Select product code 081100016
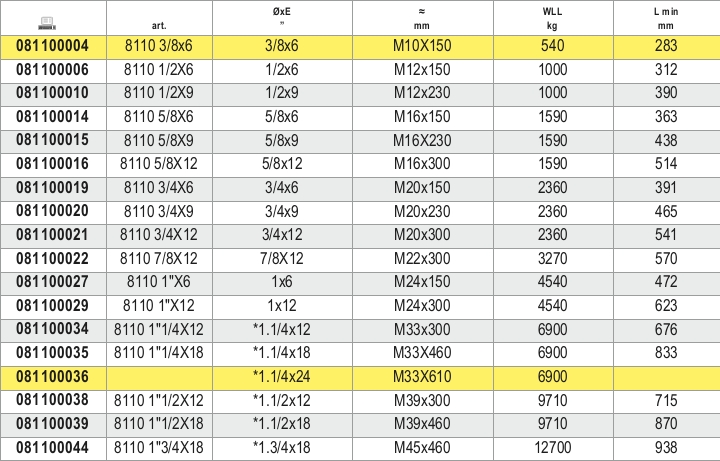The height and width of the screenshot is (461, 720). pyautogui.click(x=52, y=164)
